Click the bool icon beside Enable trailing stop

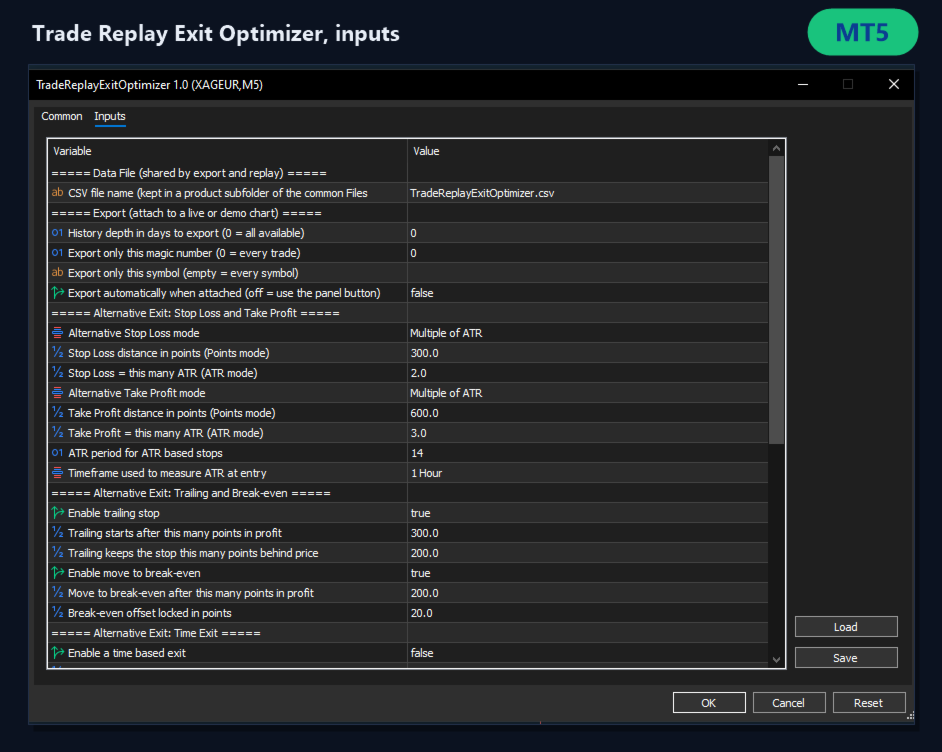[58, 513]
